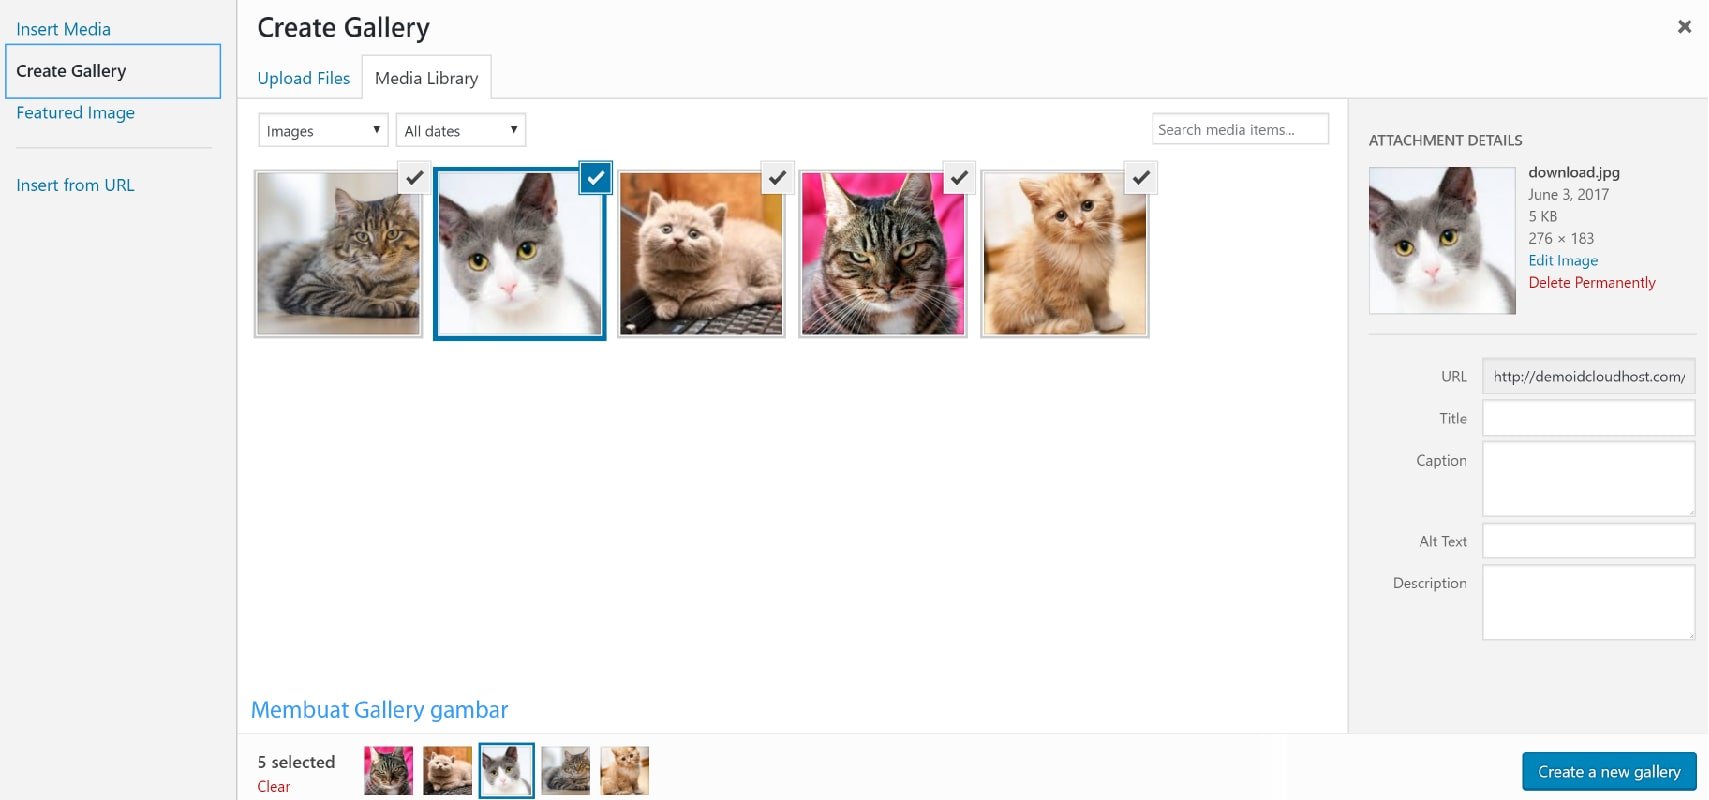Uncheck the tabby cat with pink background

coord(959,178)
